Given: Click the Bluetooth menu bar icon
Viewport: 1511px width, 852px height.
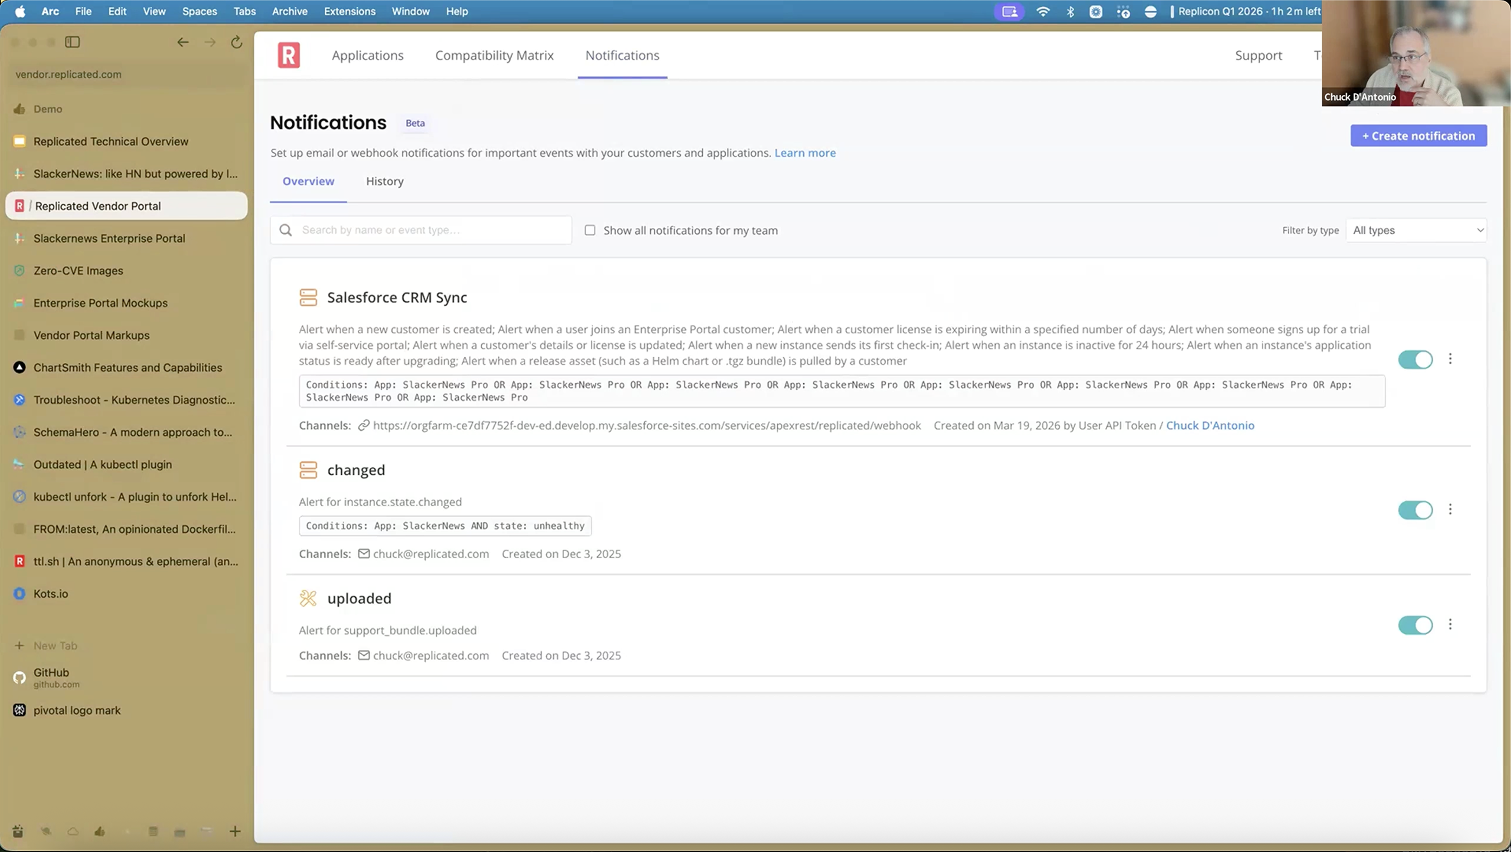Looking at the screenshot, I should click(1070, 11).
